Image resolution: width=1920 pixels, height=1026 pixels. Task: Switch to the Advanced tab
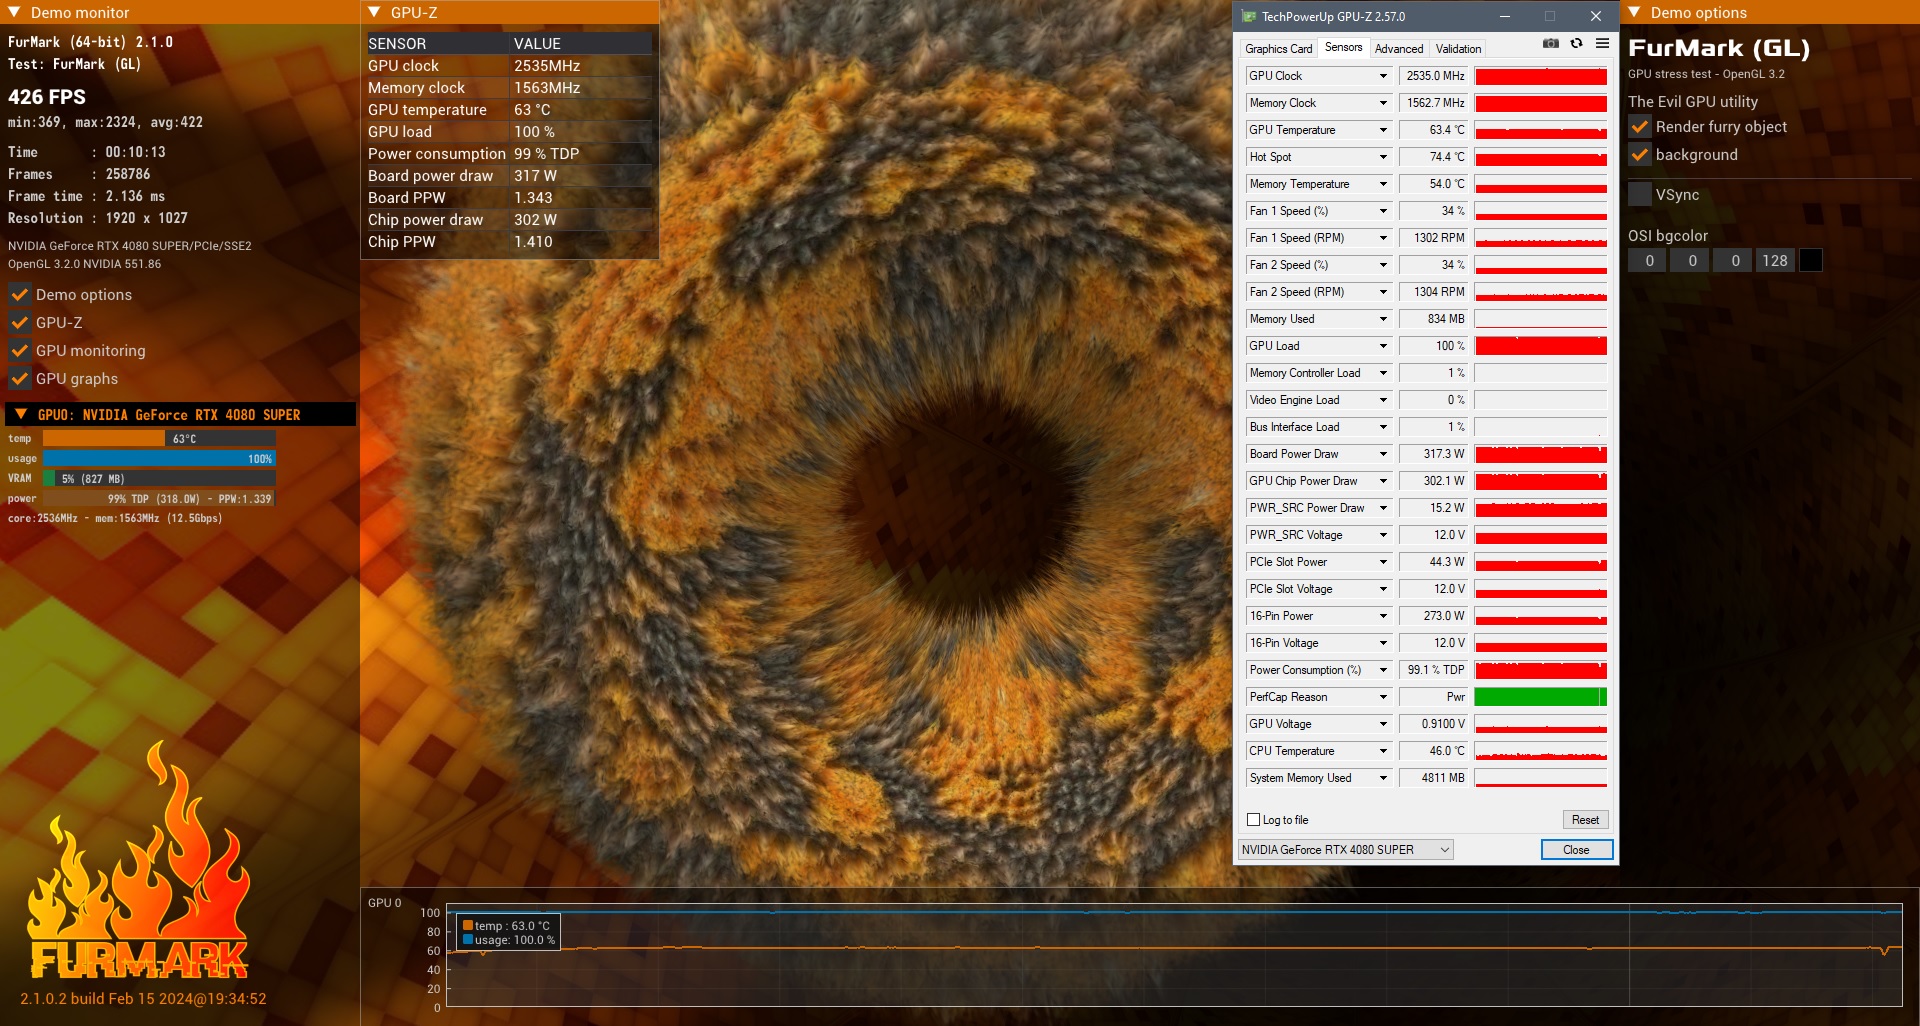click(x=1399, y=49)
